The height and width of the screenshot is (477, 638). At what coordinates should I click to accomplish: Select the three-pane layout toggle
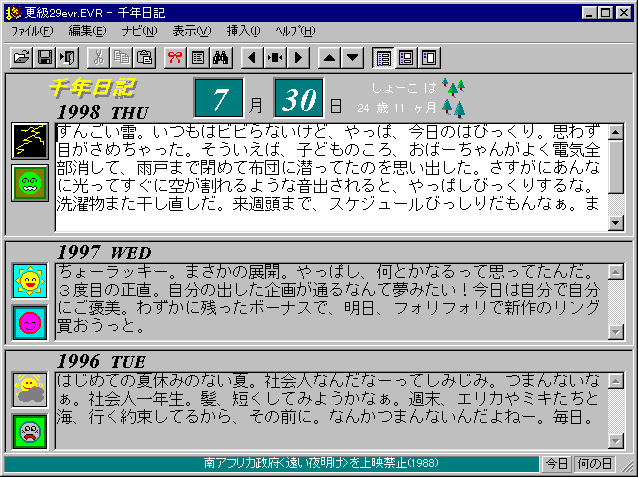(x=383, y=58)
